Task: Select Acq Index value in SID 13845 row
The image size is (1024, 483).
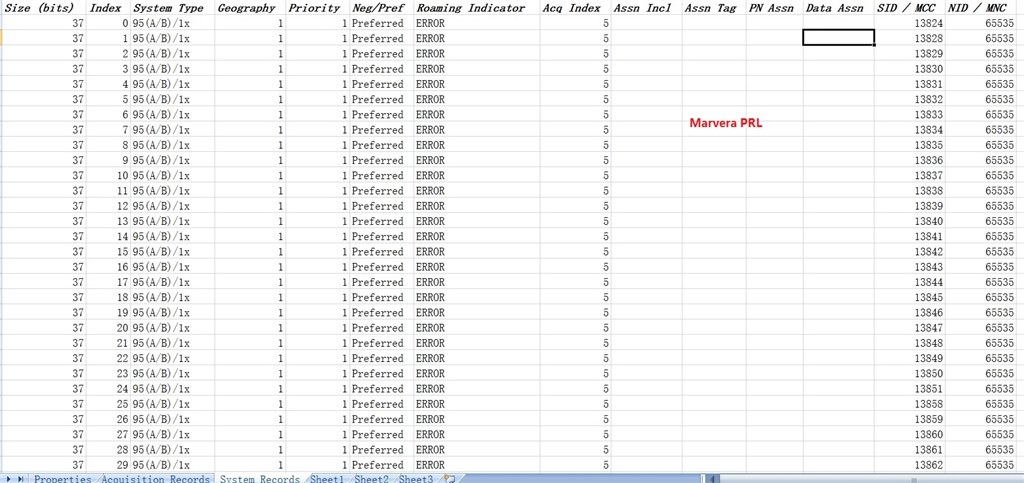Action: pos(575,297)
